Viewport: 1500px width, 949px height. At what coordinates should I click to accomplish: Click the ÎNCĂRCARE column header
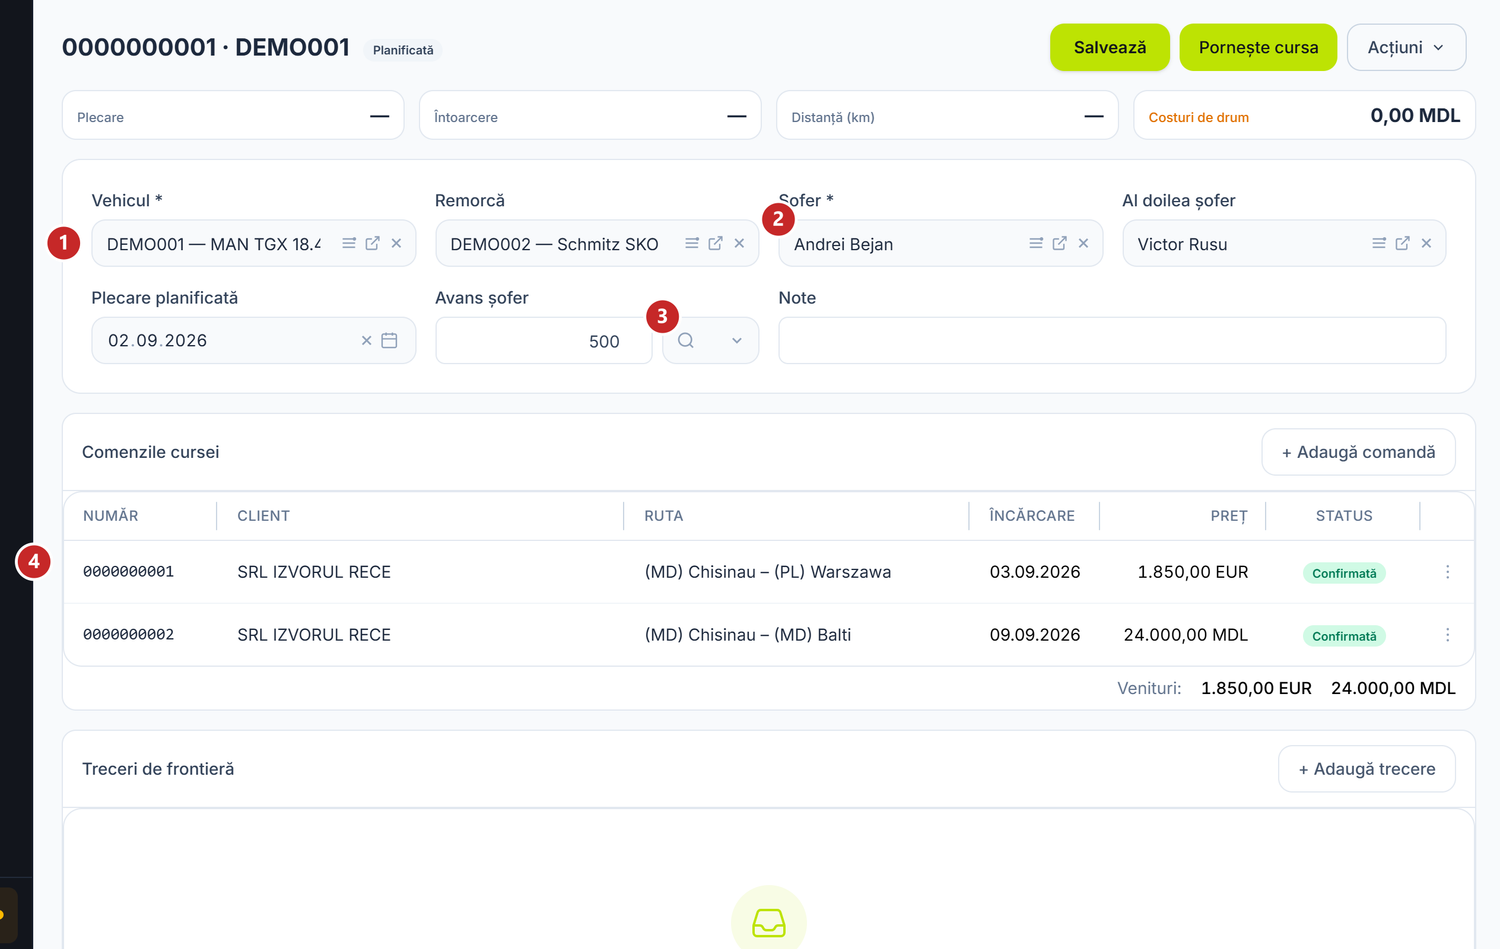pyautogui.click(x=1032, y=516)
